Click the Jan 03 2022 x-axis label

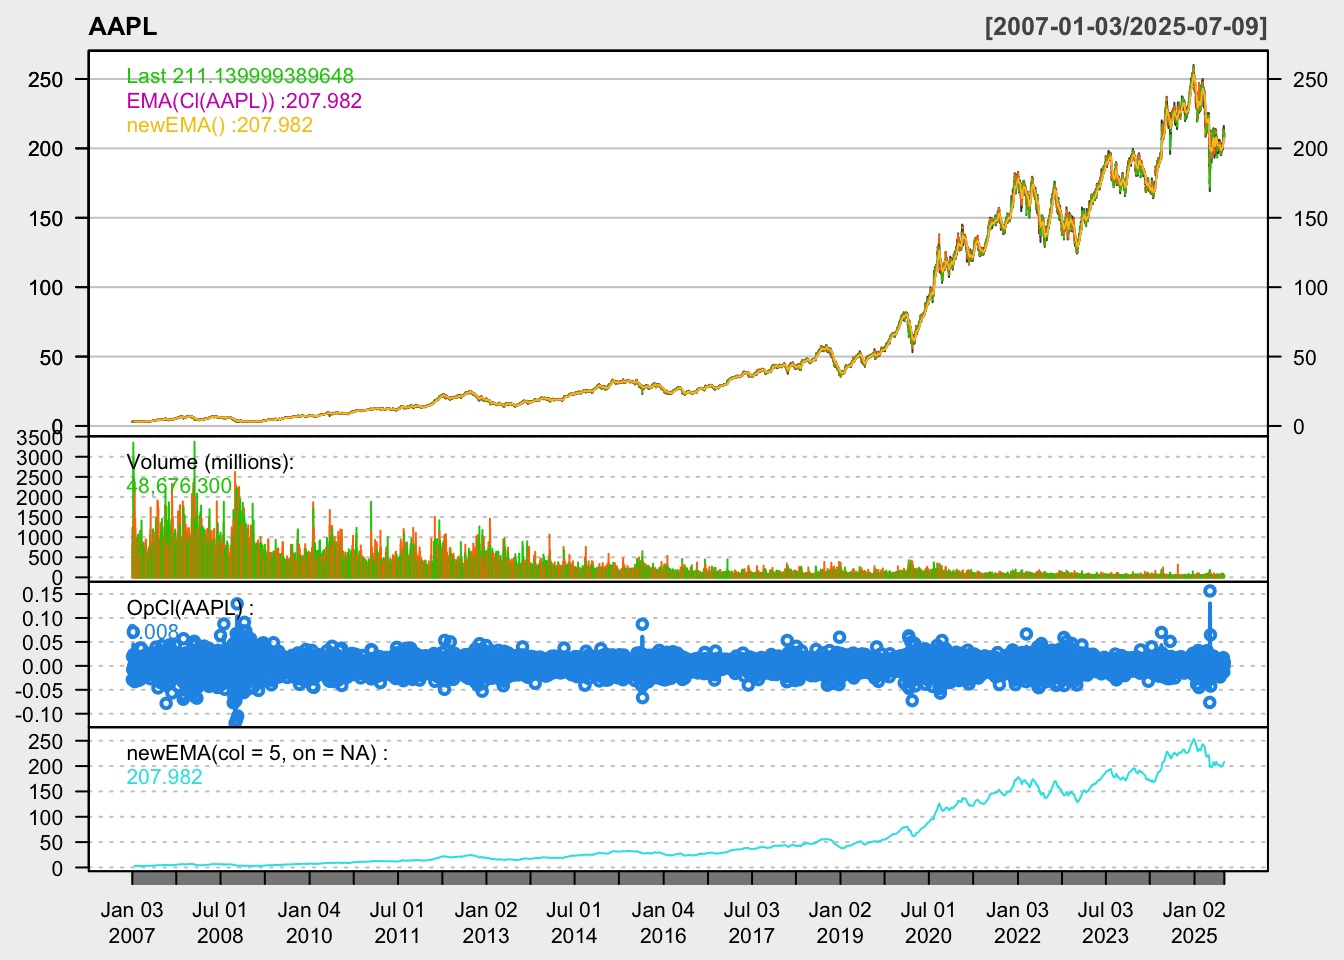tap(1017, 923)
